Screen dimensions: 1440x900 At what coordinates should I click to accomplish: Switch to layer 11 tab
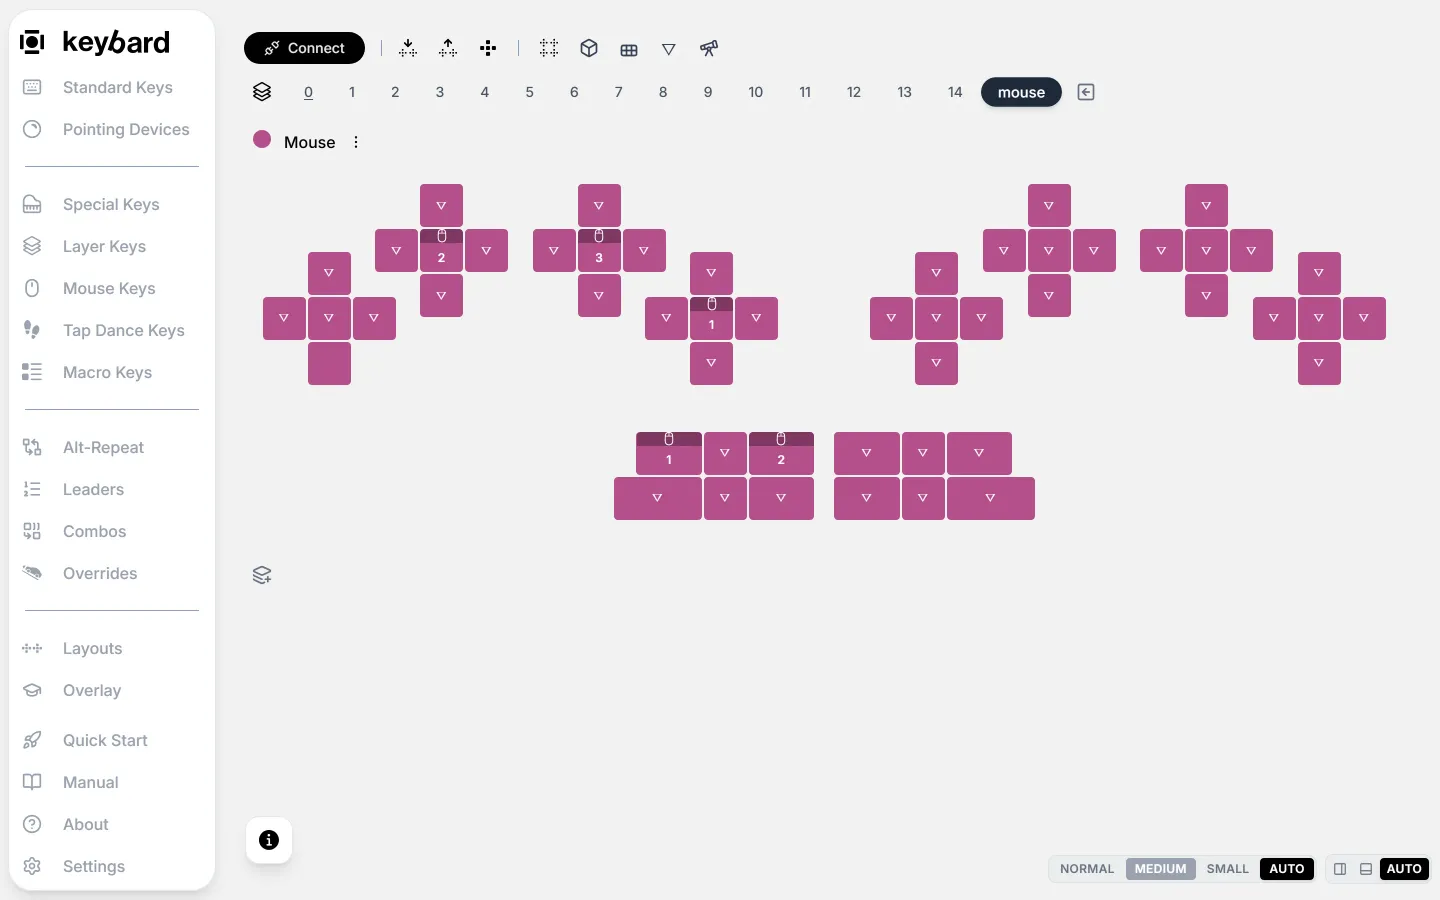click(x=805, y=92)
